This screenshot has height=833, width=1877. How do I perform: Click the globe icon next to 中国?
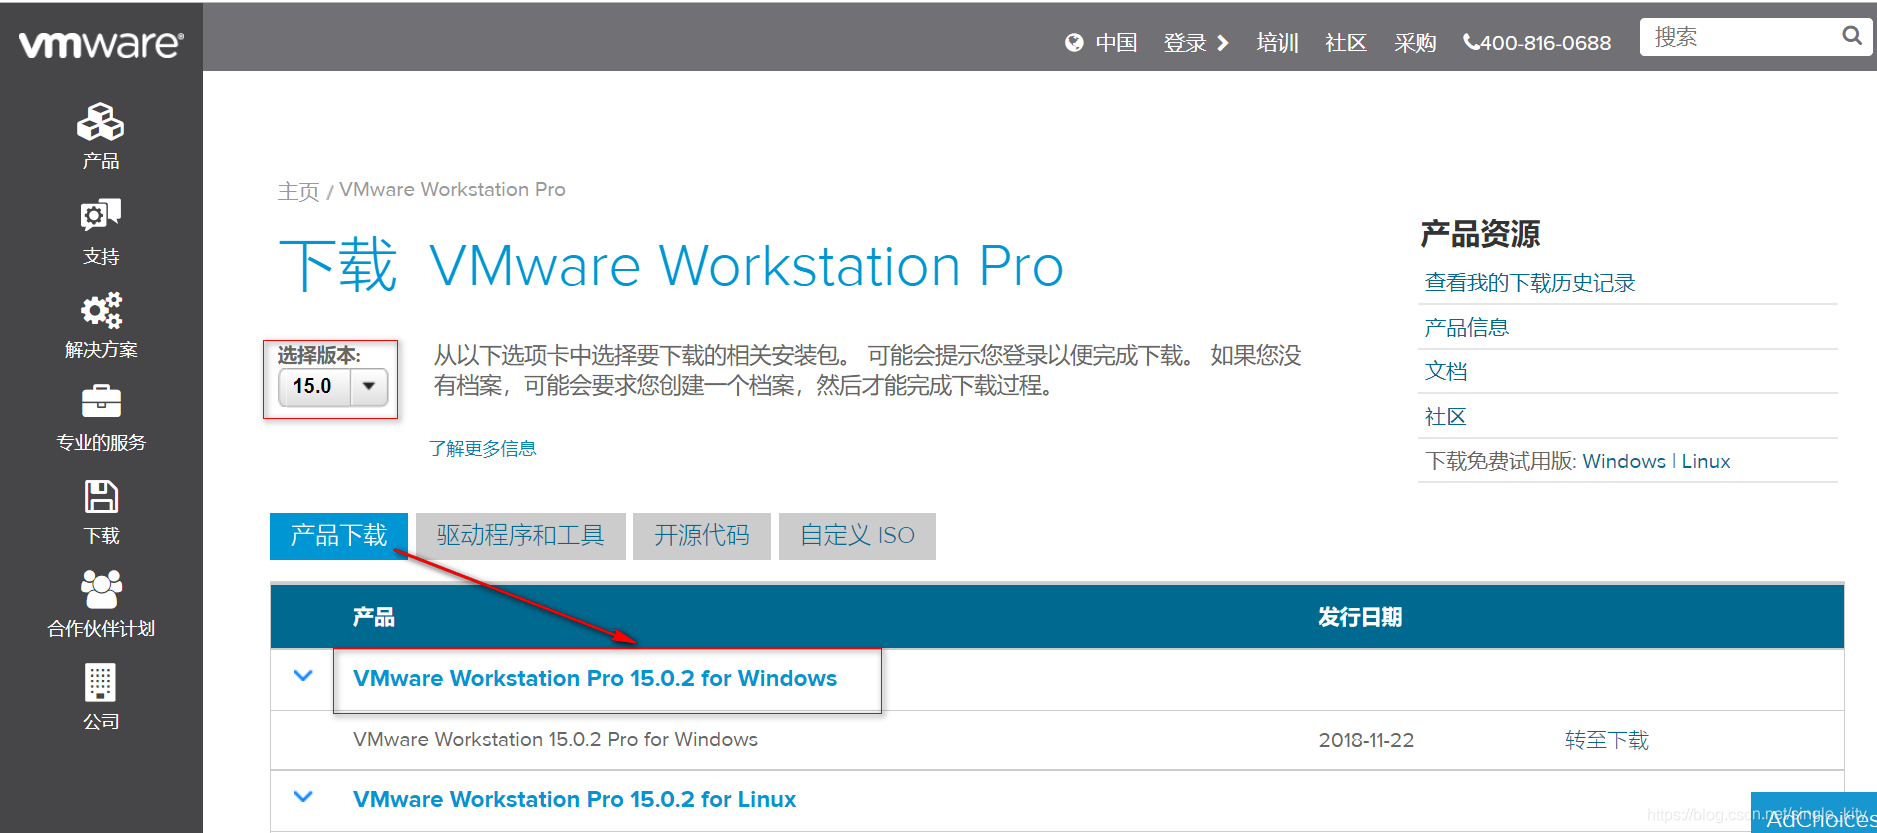(1074, 42)
